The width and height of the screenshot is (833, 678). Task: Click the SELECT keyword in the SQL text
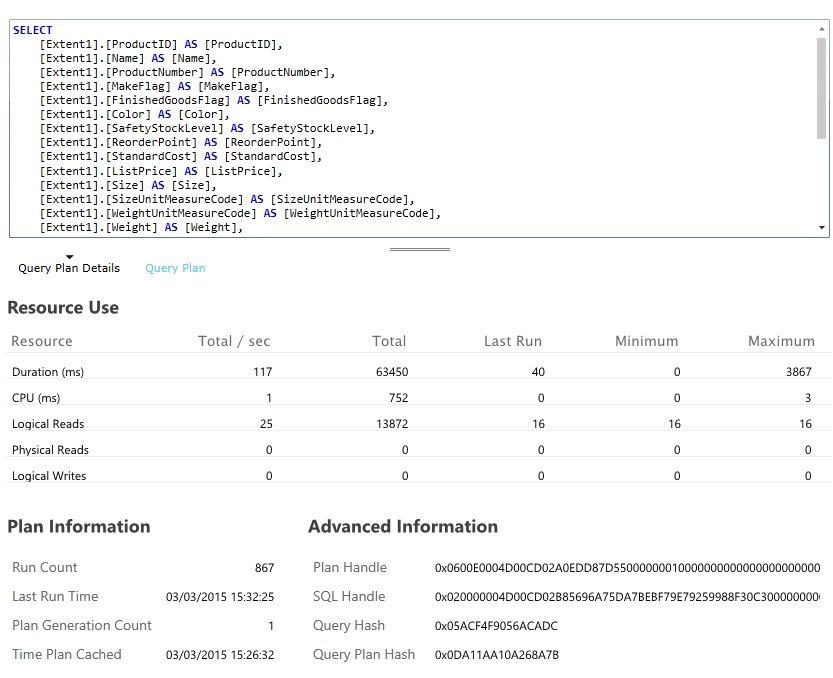[33, 30]
